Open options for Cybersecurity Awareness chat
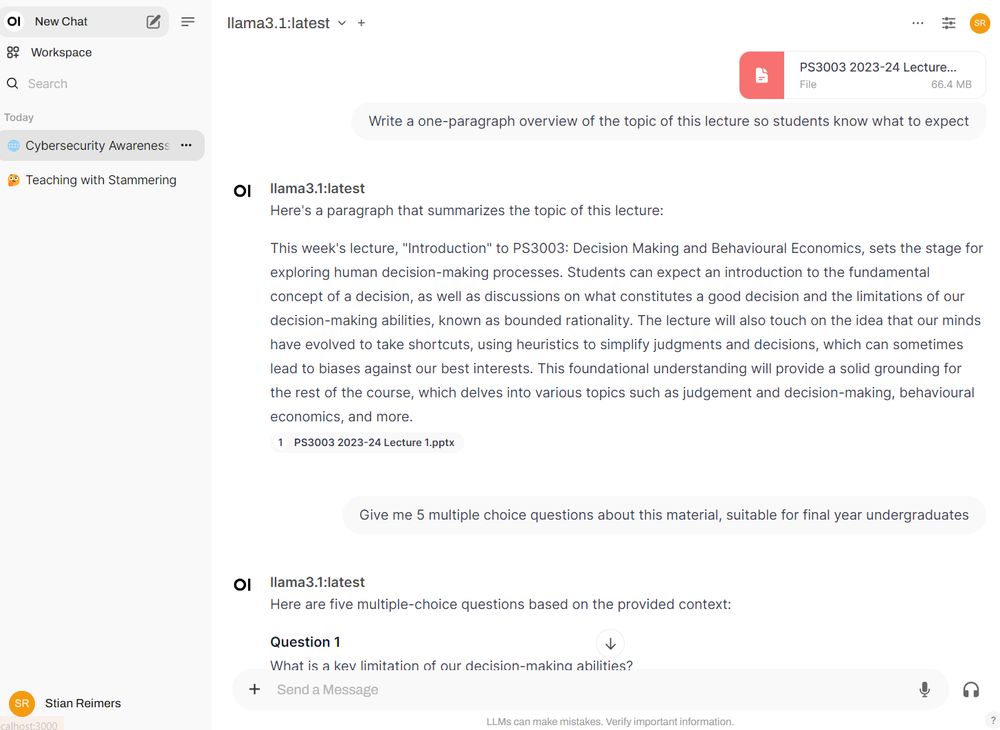The height and width of the screenshot is (730, 1000). pos(186,145)
